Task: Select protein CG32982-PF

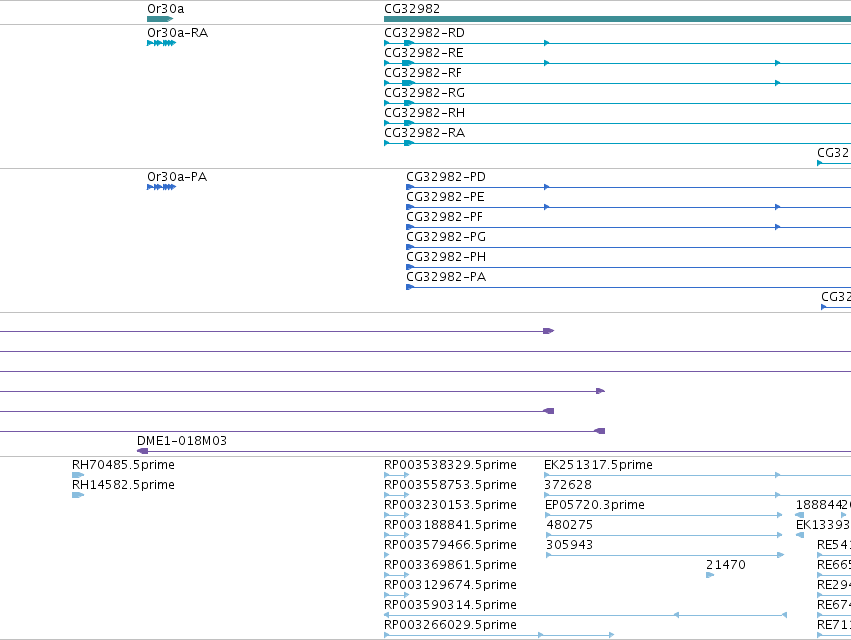Action: point(444,217)
